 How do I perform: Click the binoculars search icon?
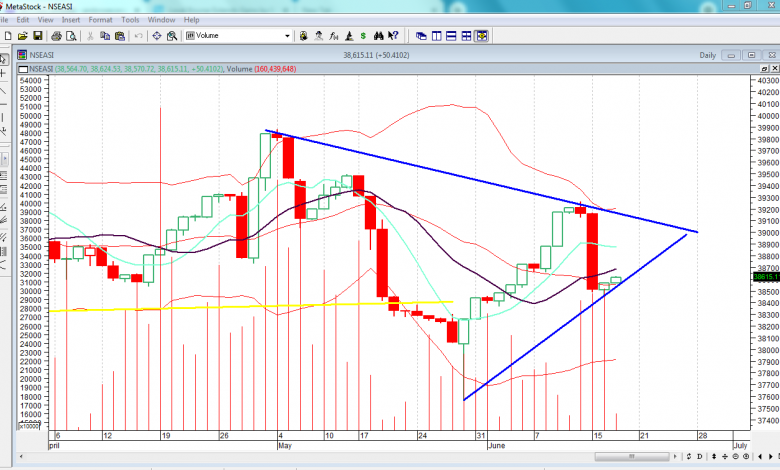(378, 36)
